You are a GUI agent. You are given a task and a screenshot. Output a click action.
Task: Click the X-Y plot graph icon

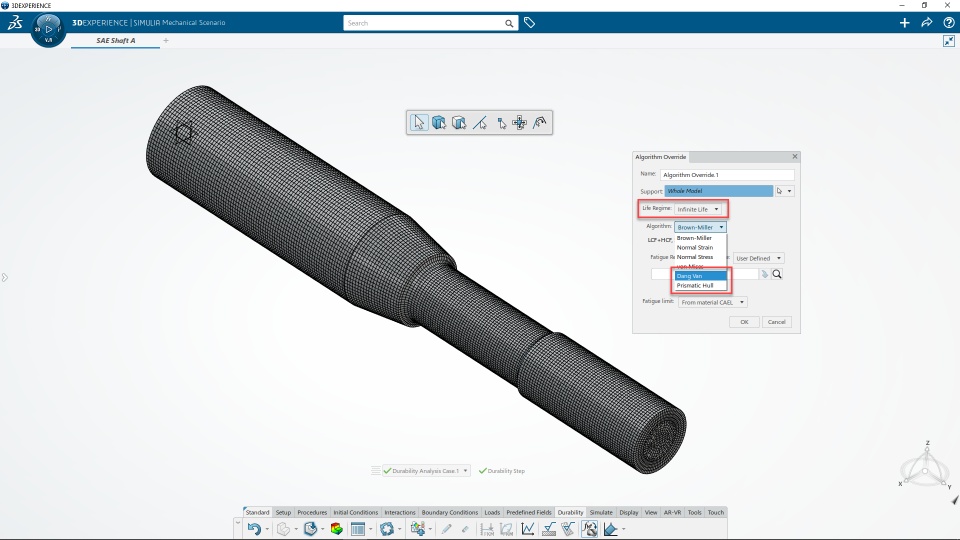coord(528,529)
